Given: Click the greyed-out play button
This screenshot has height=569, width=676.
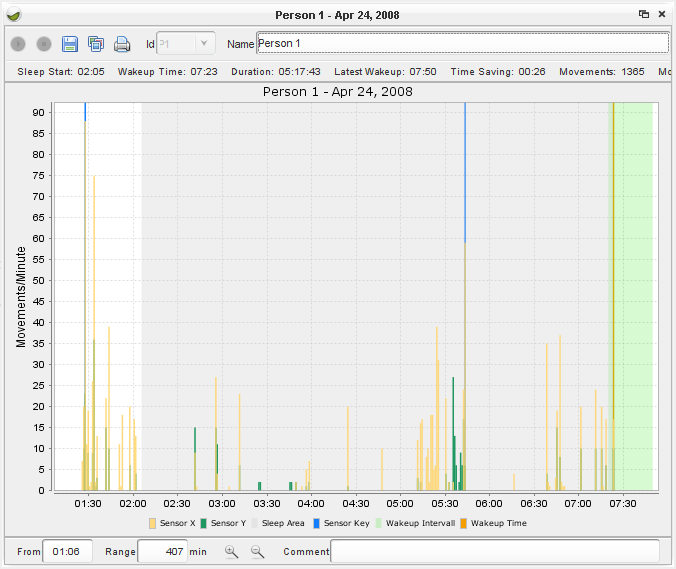Looking at the screenshot, I should point(18,44).
